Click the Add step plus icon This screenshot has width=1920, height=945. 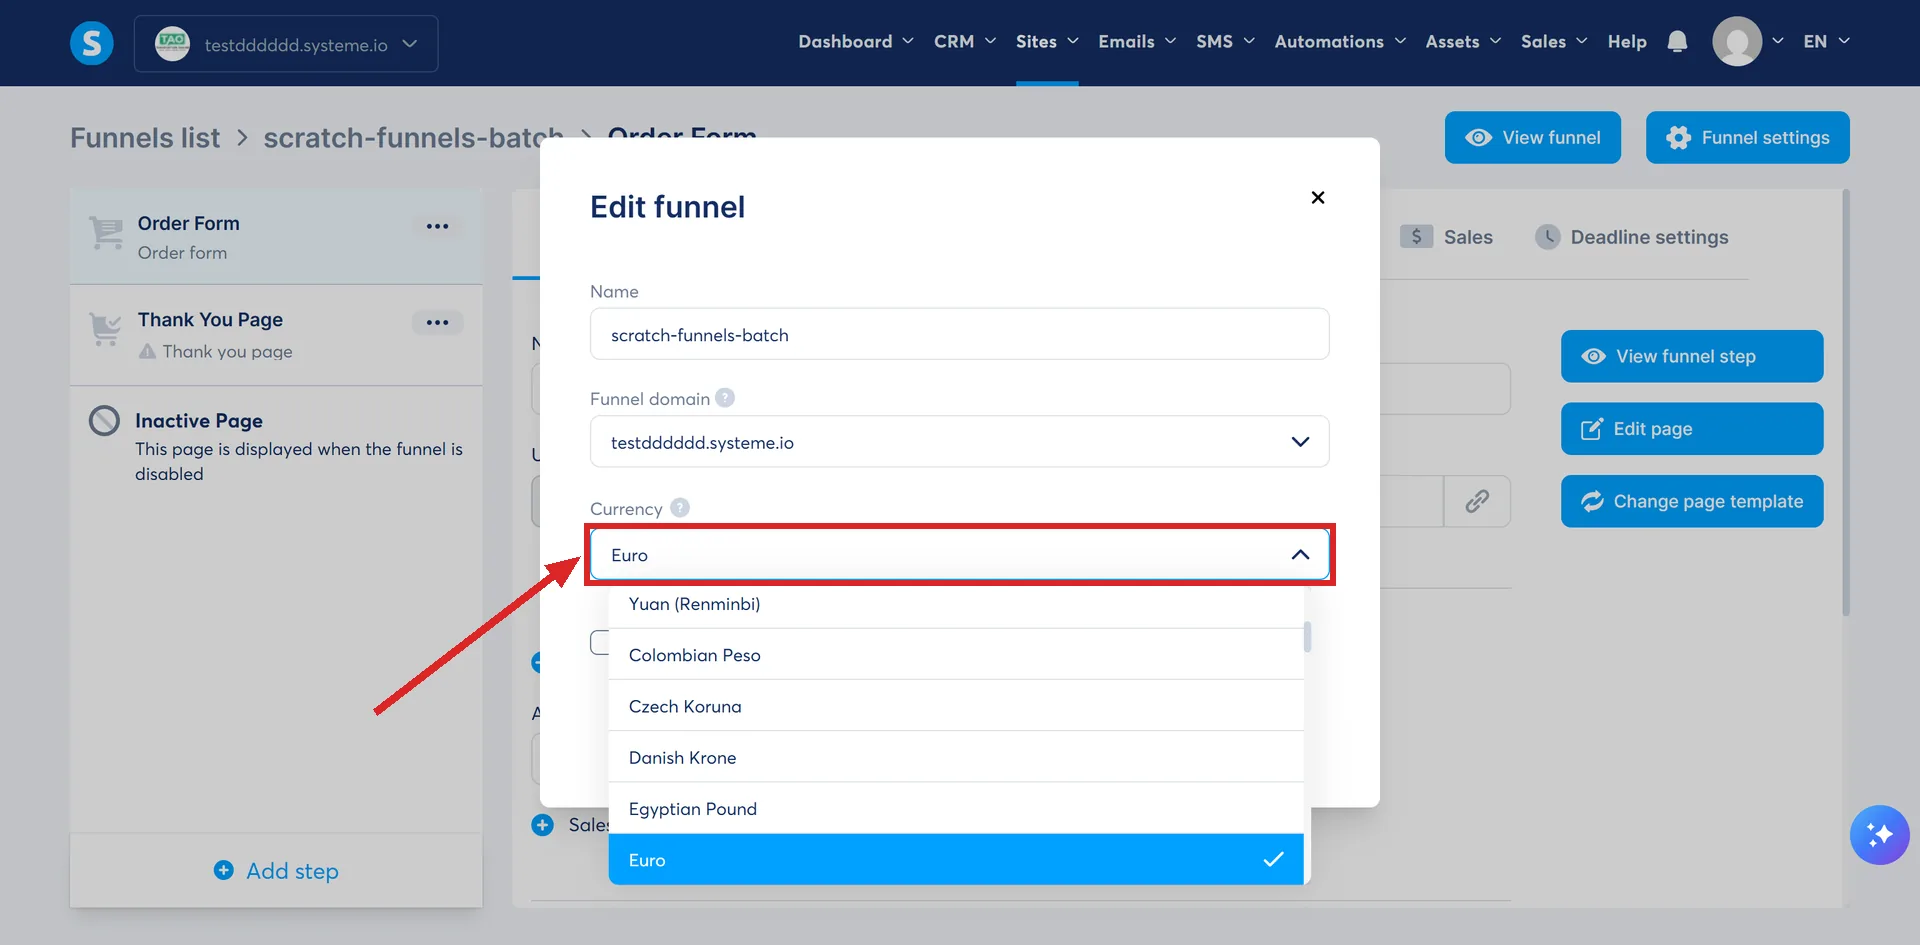[x=224, y=870]
